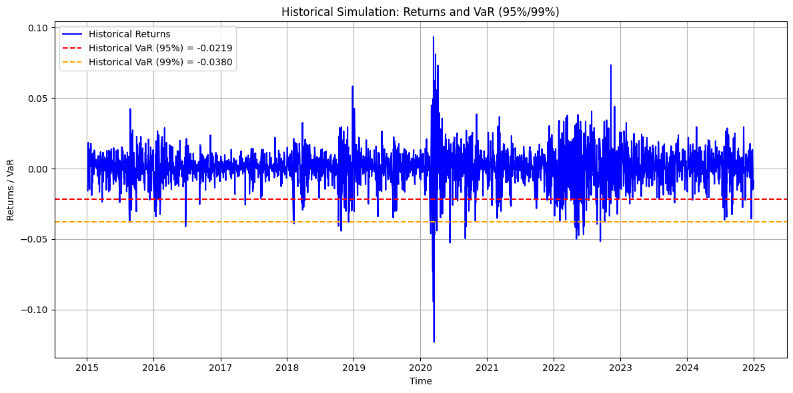This screenshot has width=793, height=393.
Task: Click the blue line sample in legend
Action: [72, 34]
